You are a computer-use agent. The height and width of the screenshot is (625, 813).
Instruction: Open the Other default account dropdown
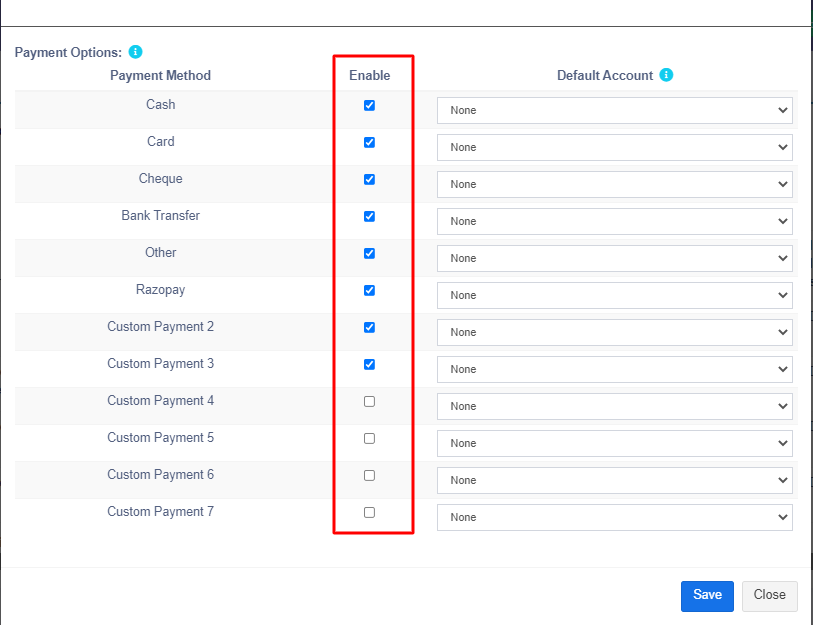(x=614, y=258)
